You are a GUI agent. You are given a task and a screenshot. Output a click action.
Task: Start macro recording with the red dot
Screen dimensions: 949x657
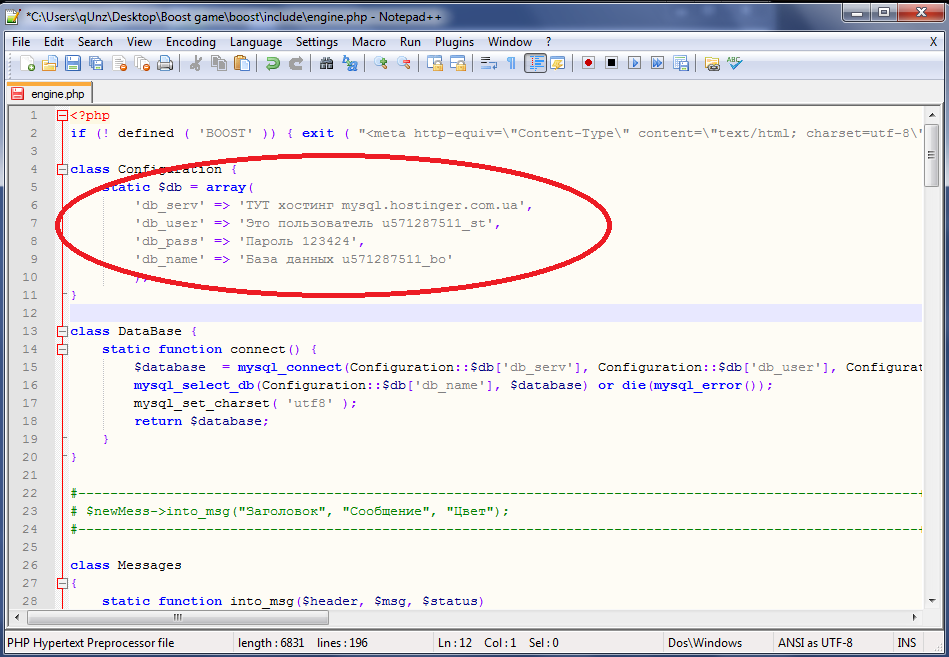click(588, 63)
